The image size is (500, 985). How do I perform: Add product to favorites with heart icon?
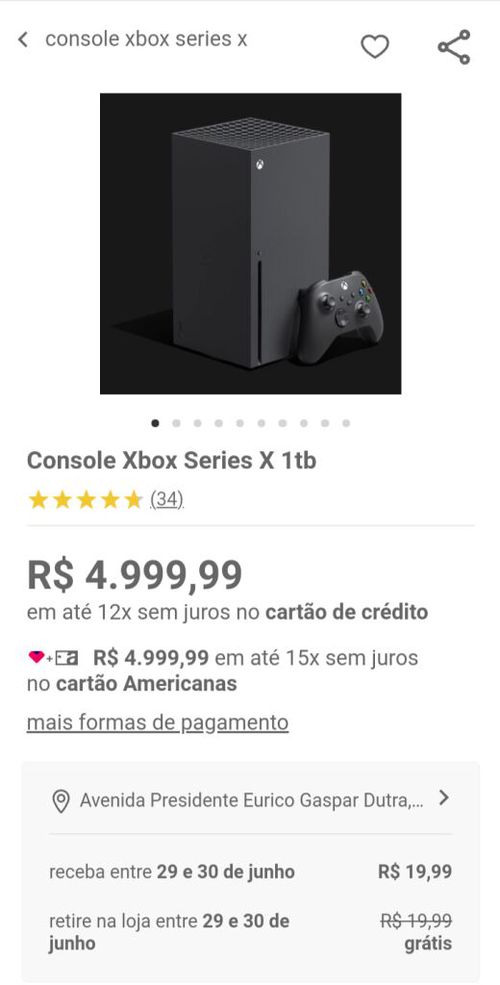tap(375, 46)
